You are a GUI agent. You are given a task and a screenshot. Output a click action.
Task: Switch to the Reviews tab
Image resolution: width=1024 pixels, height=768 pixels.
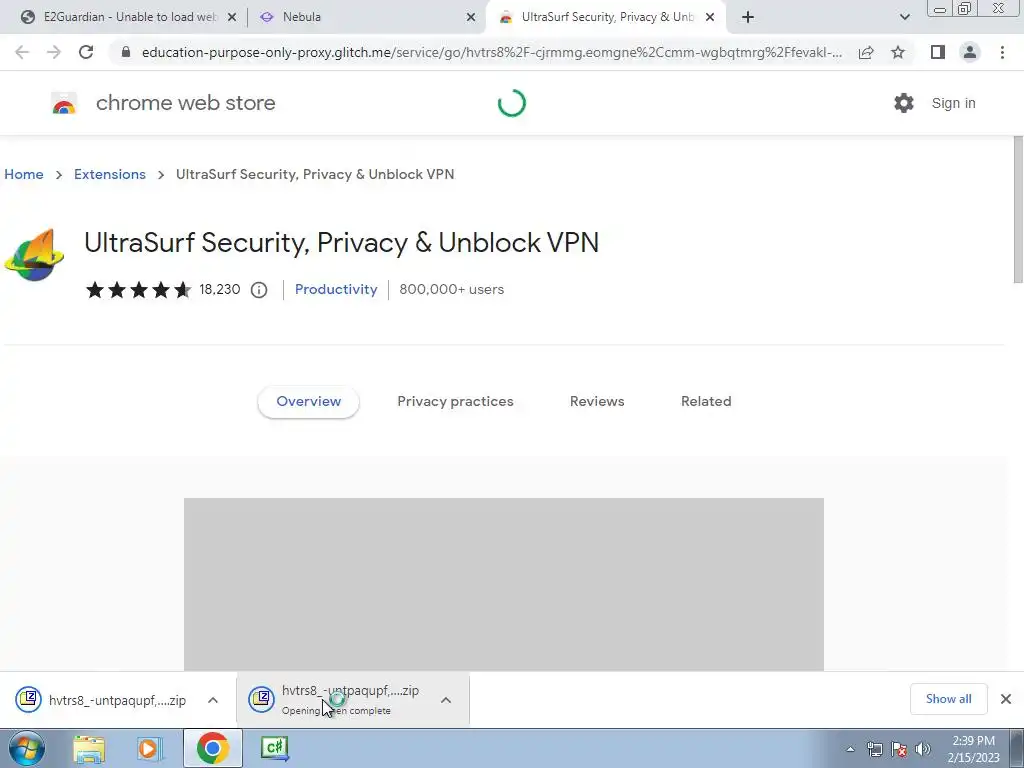(597, 401)
